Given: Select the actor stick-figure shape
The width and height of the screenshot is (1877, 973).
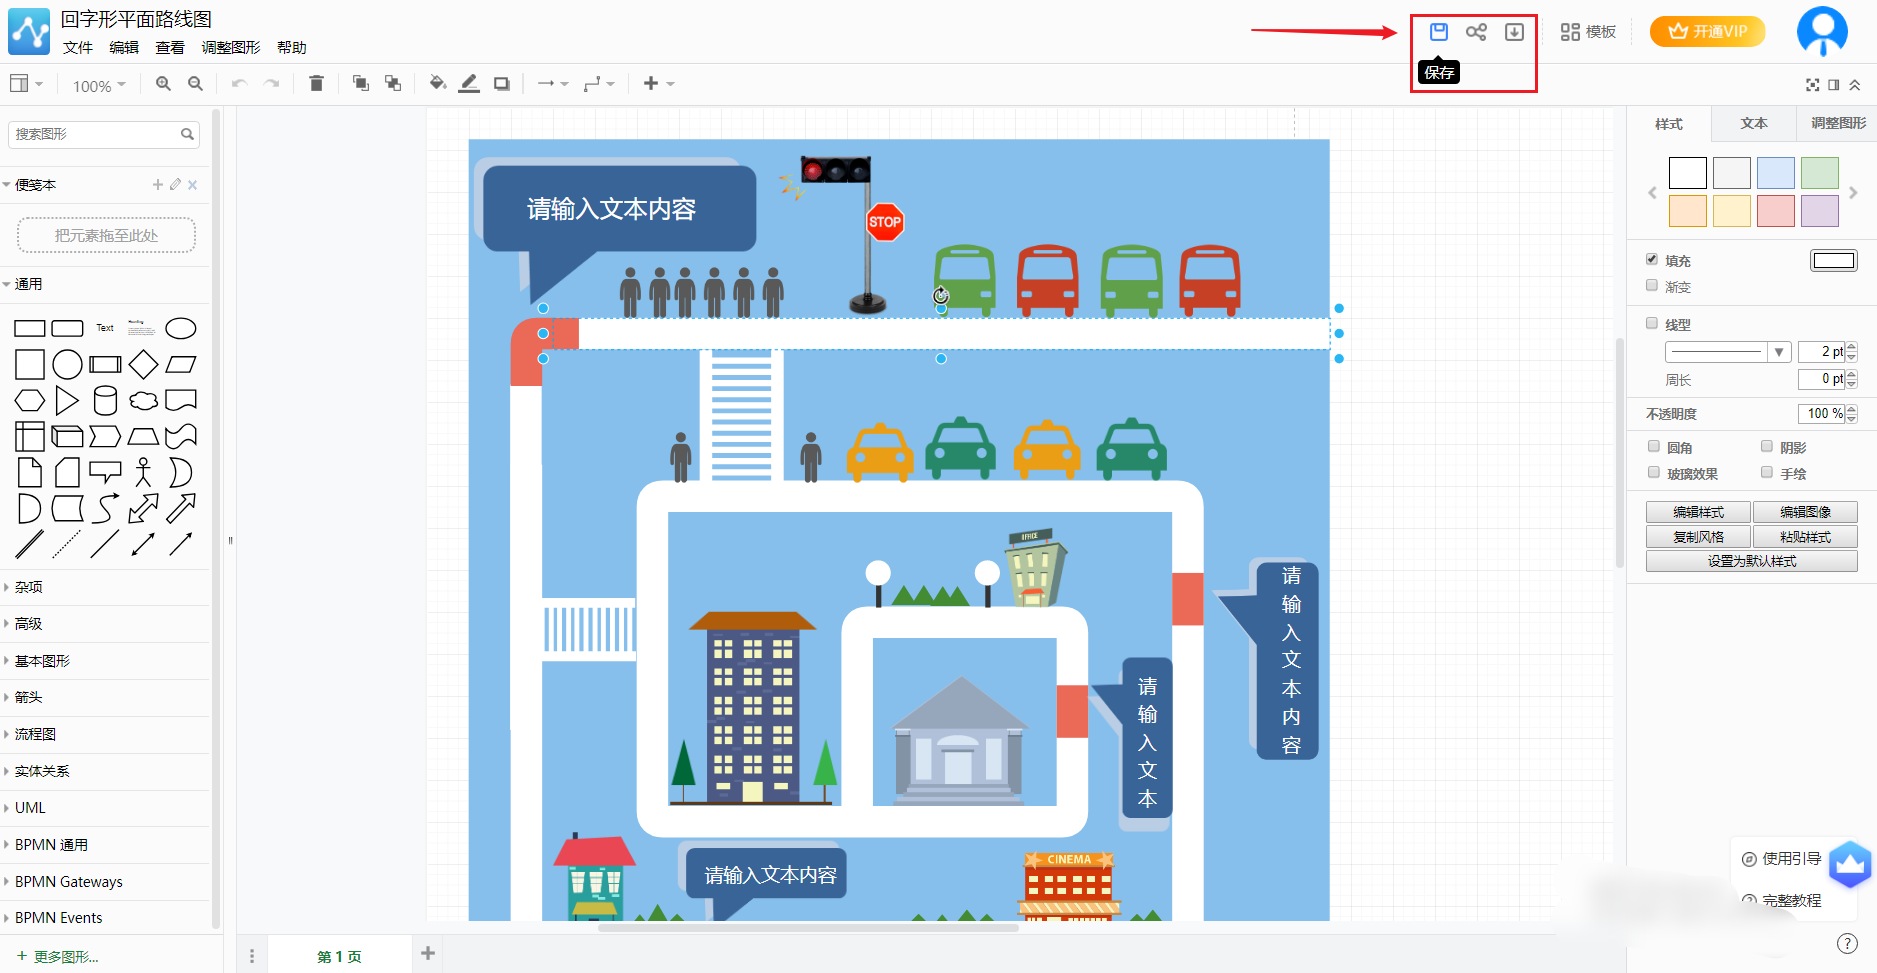Looking at the screenshot, I should [x=143, y=473].
